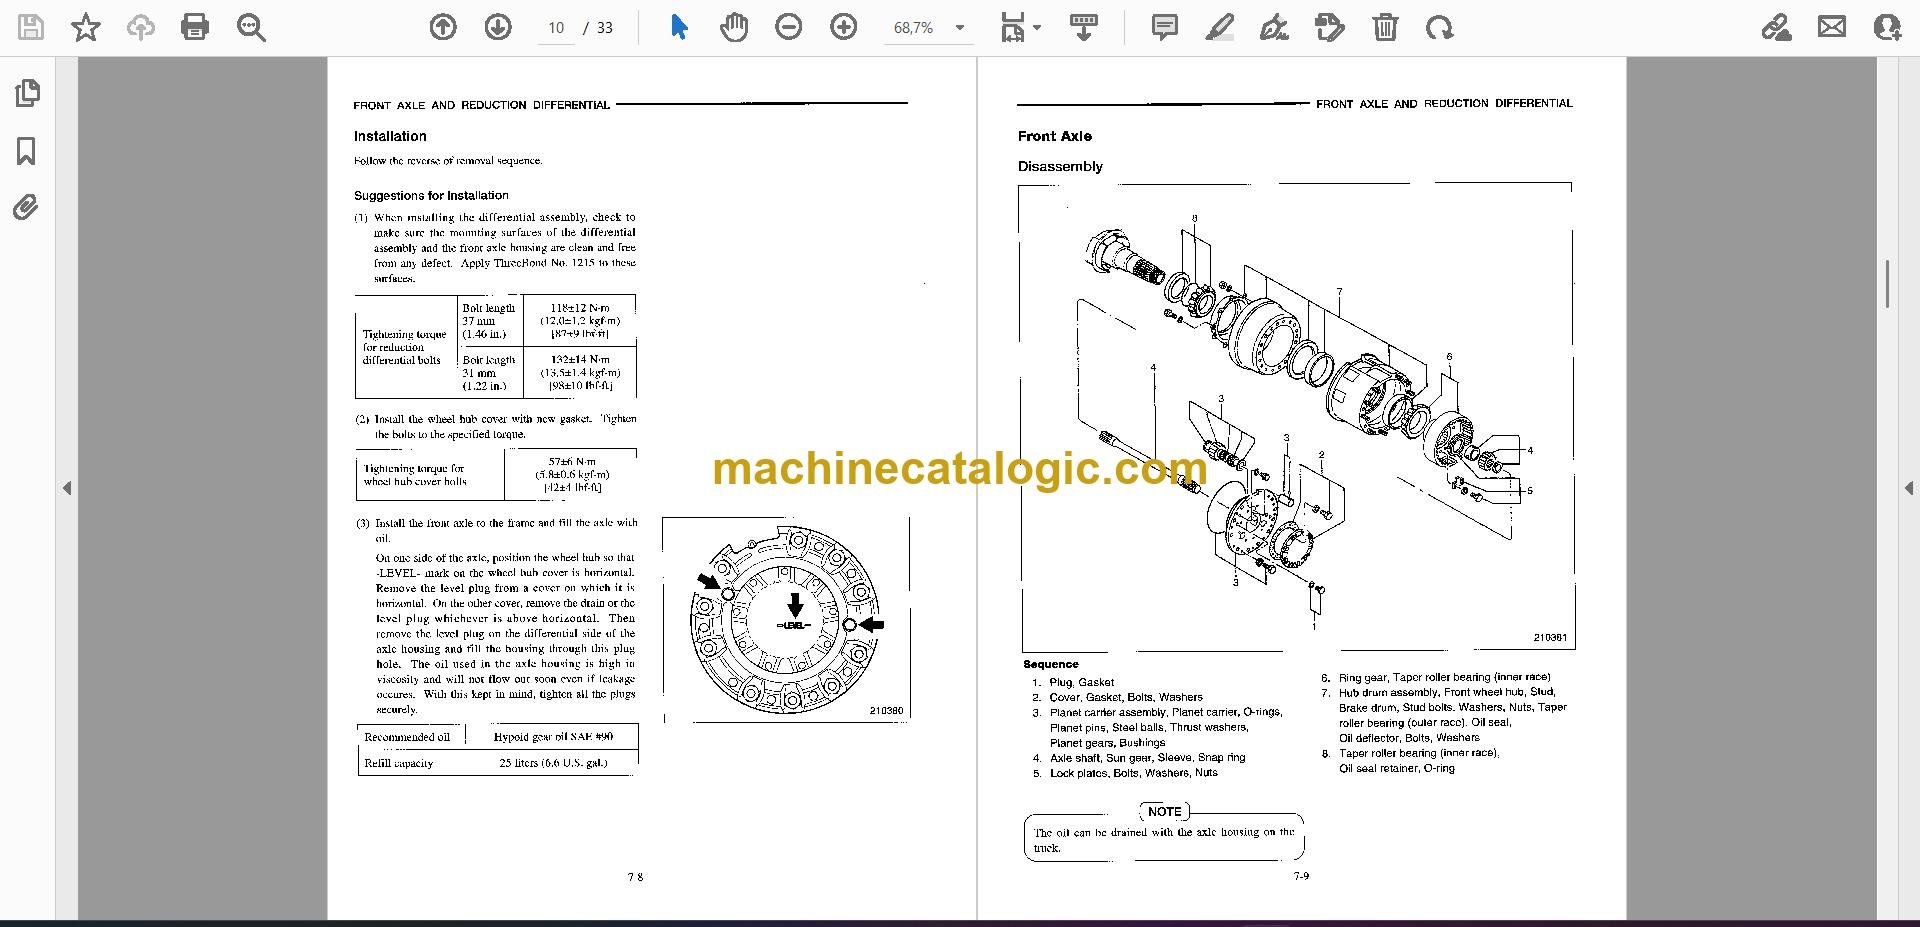Click the vertical scrollbar thumb
This screenshot has height=927, width=1920.
click(x=1887, y=284)
